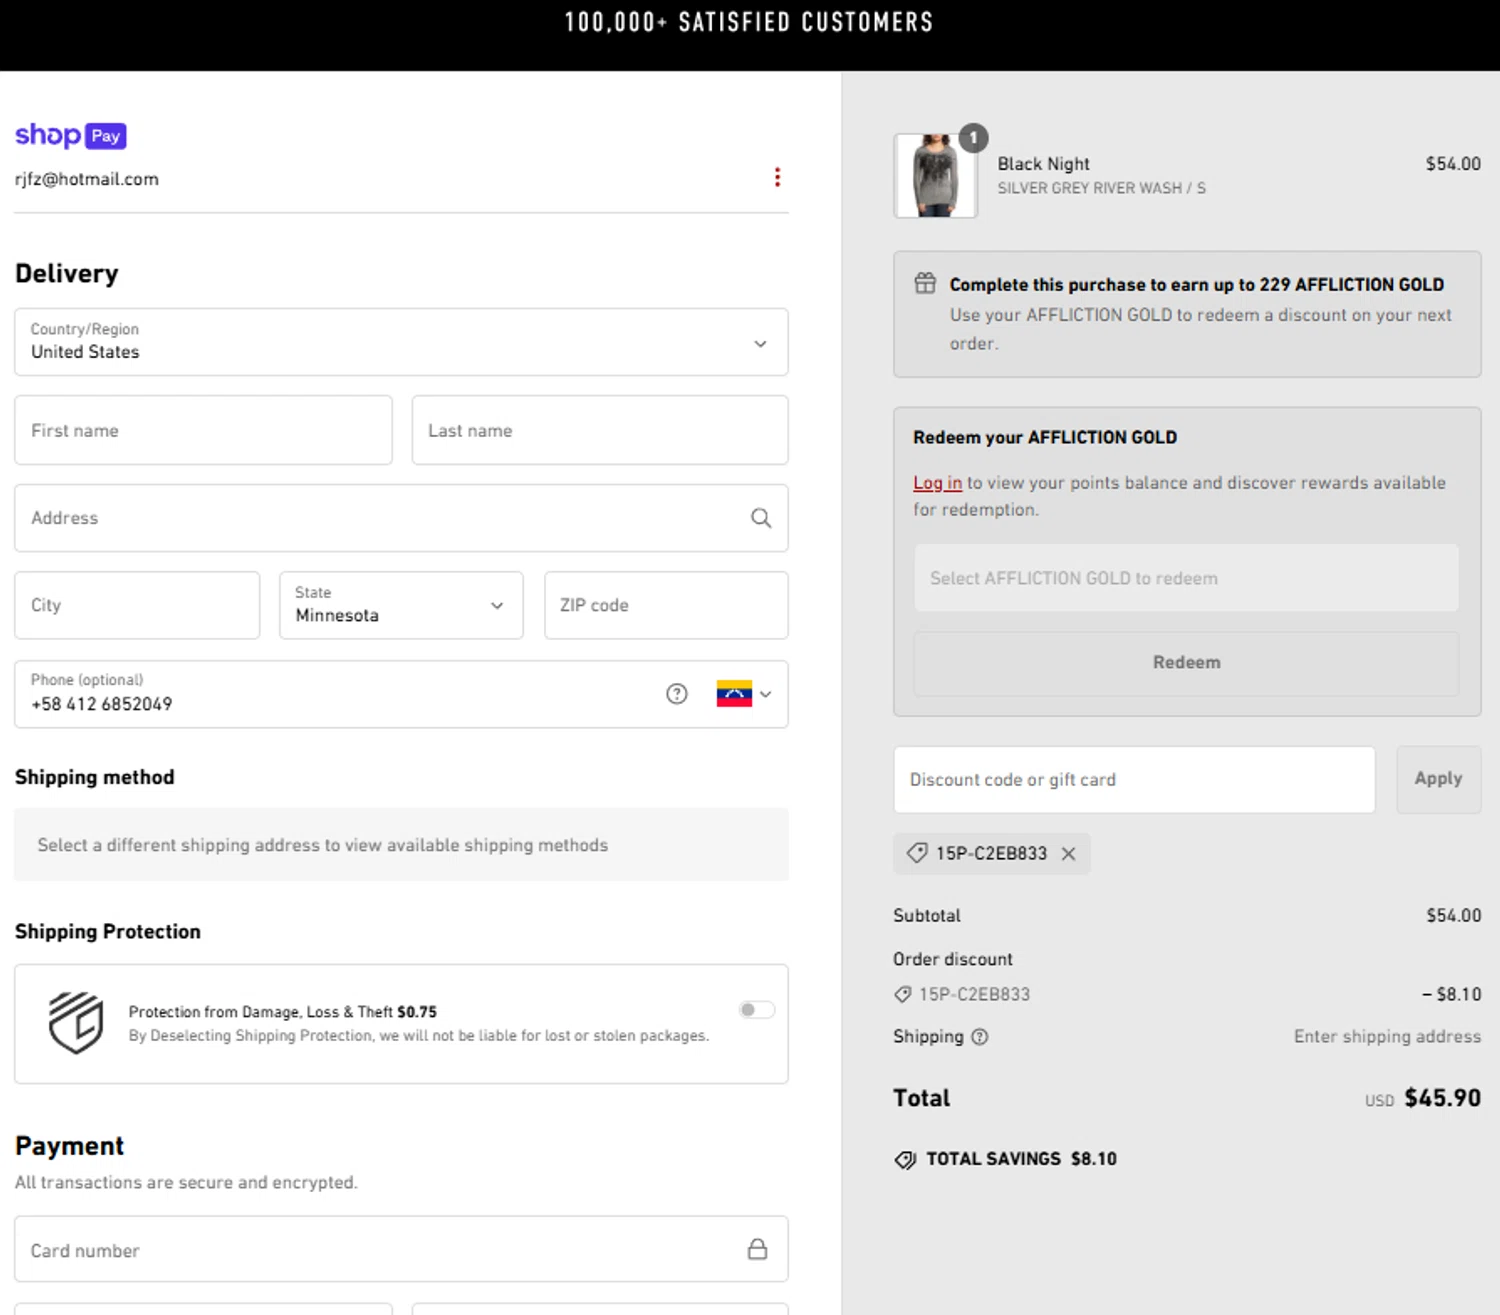Click the "Enter shipping address" text
1500x1315 pixels.
pyautogui.click(x=1387, y=1037)
